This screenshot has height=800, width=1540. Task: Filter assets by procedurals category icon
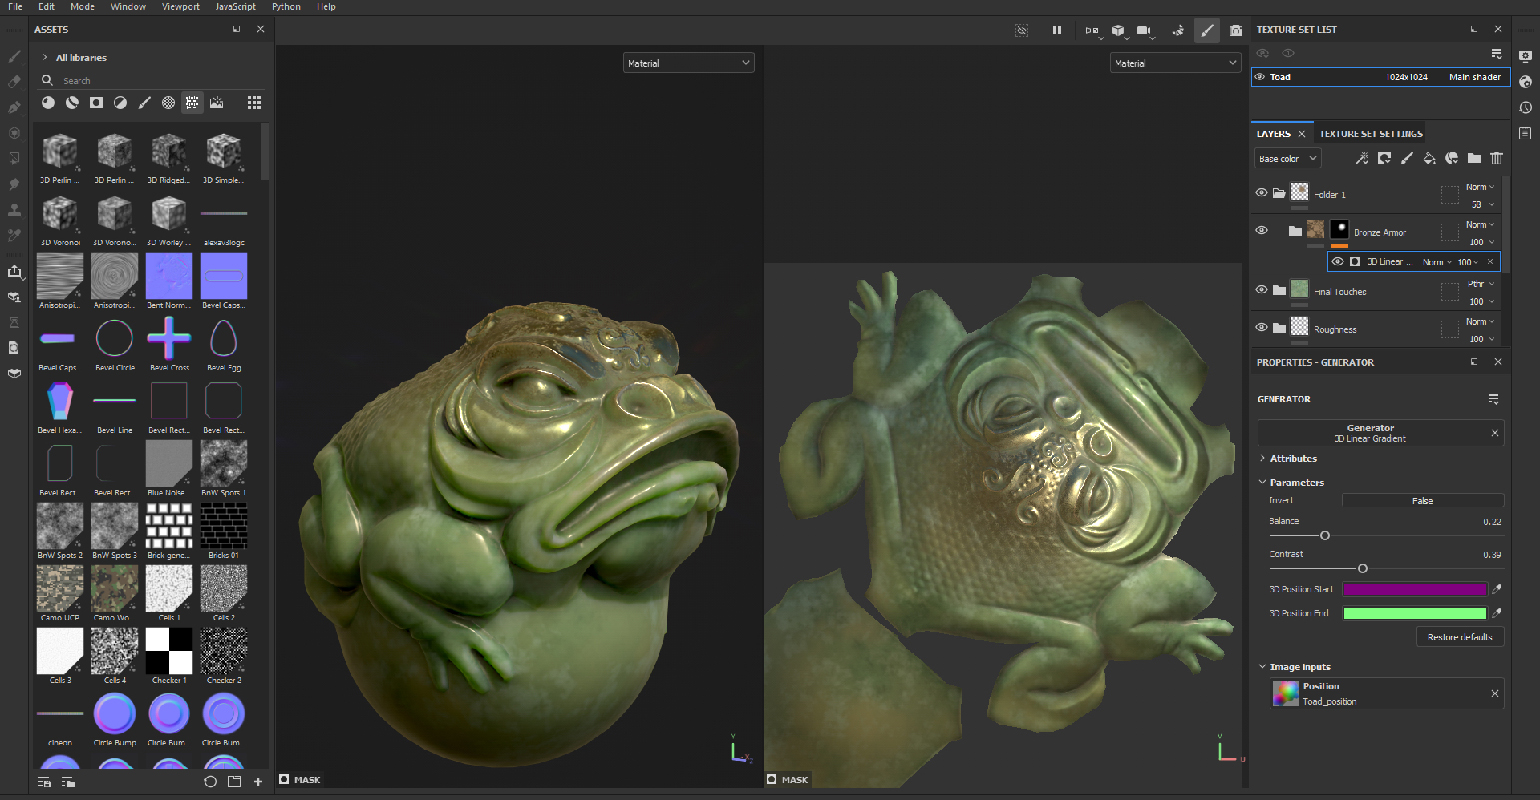(x=192, y=102)
